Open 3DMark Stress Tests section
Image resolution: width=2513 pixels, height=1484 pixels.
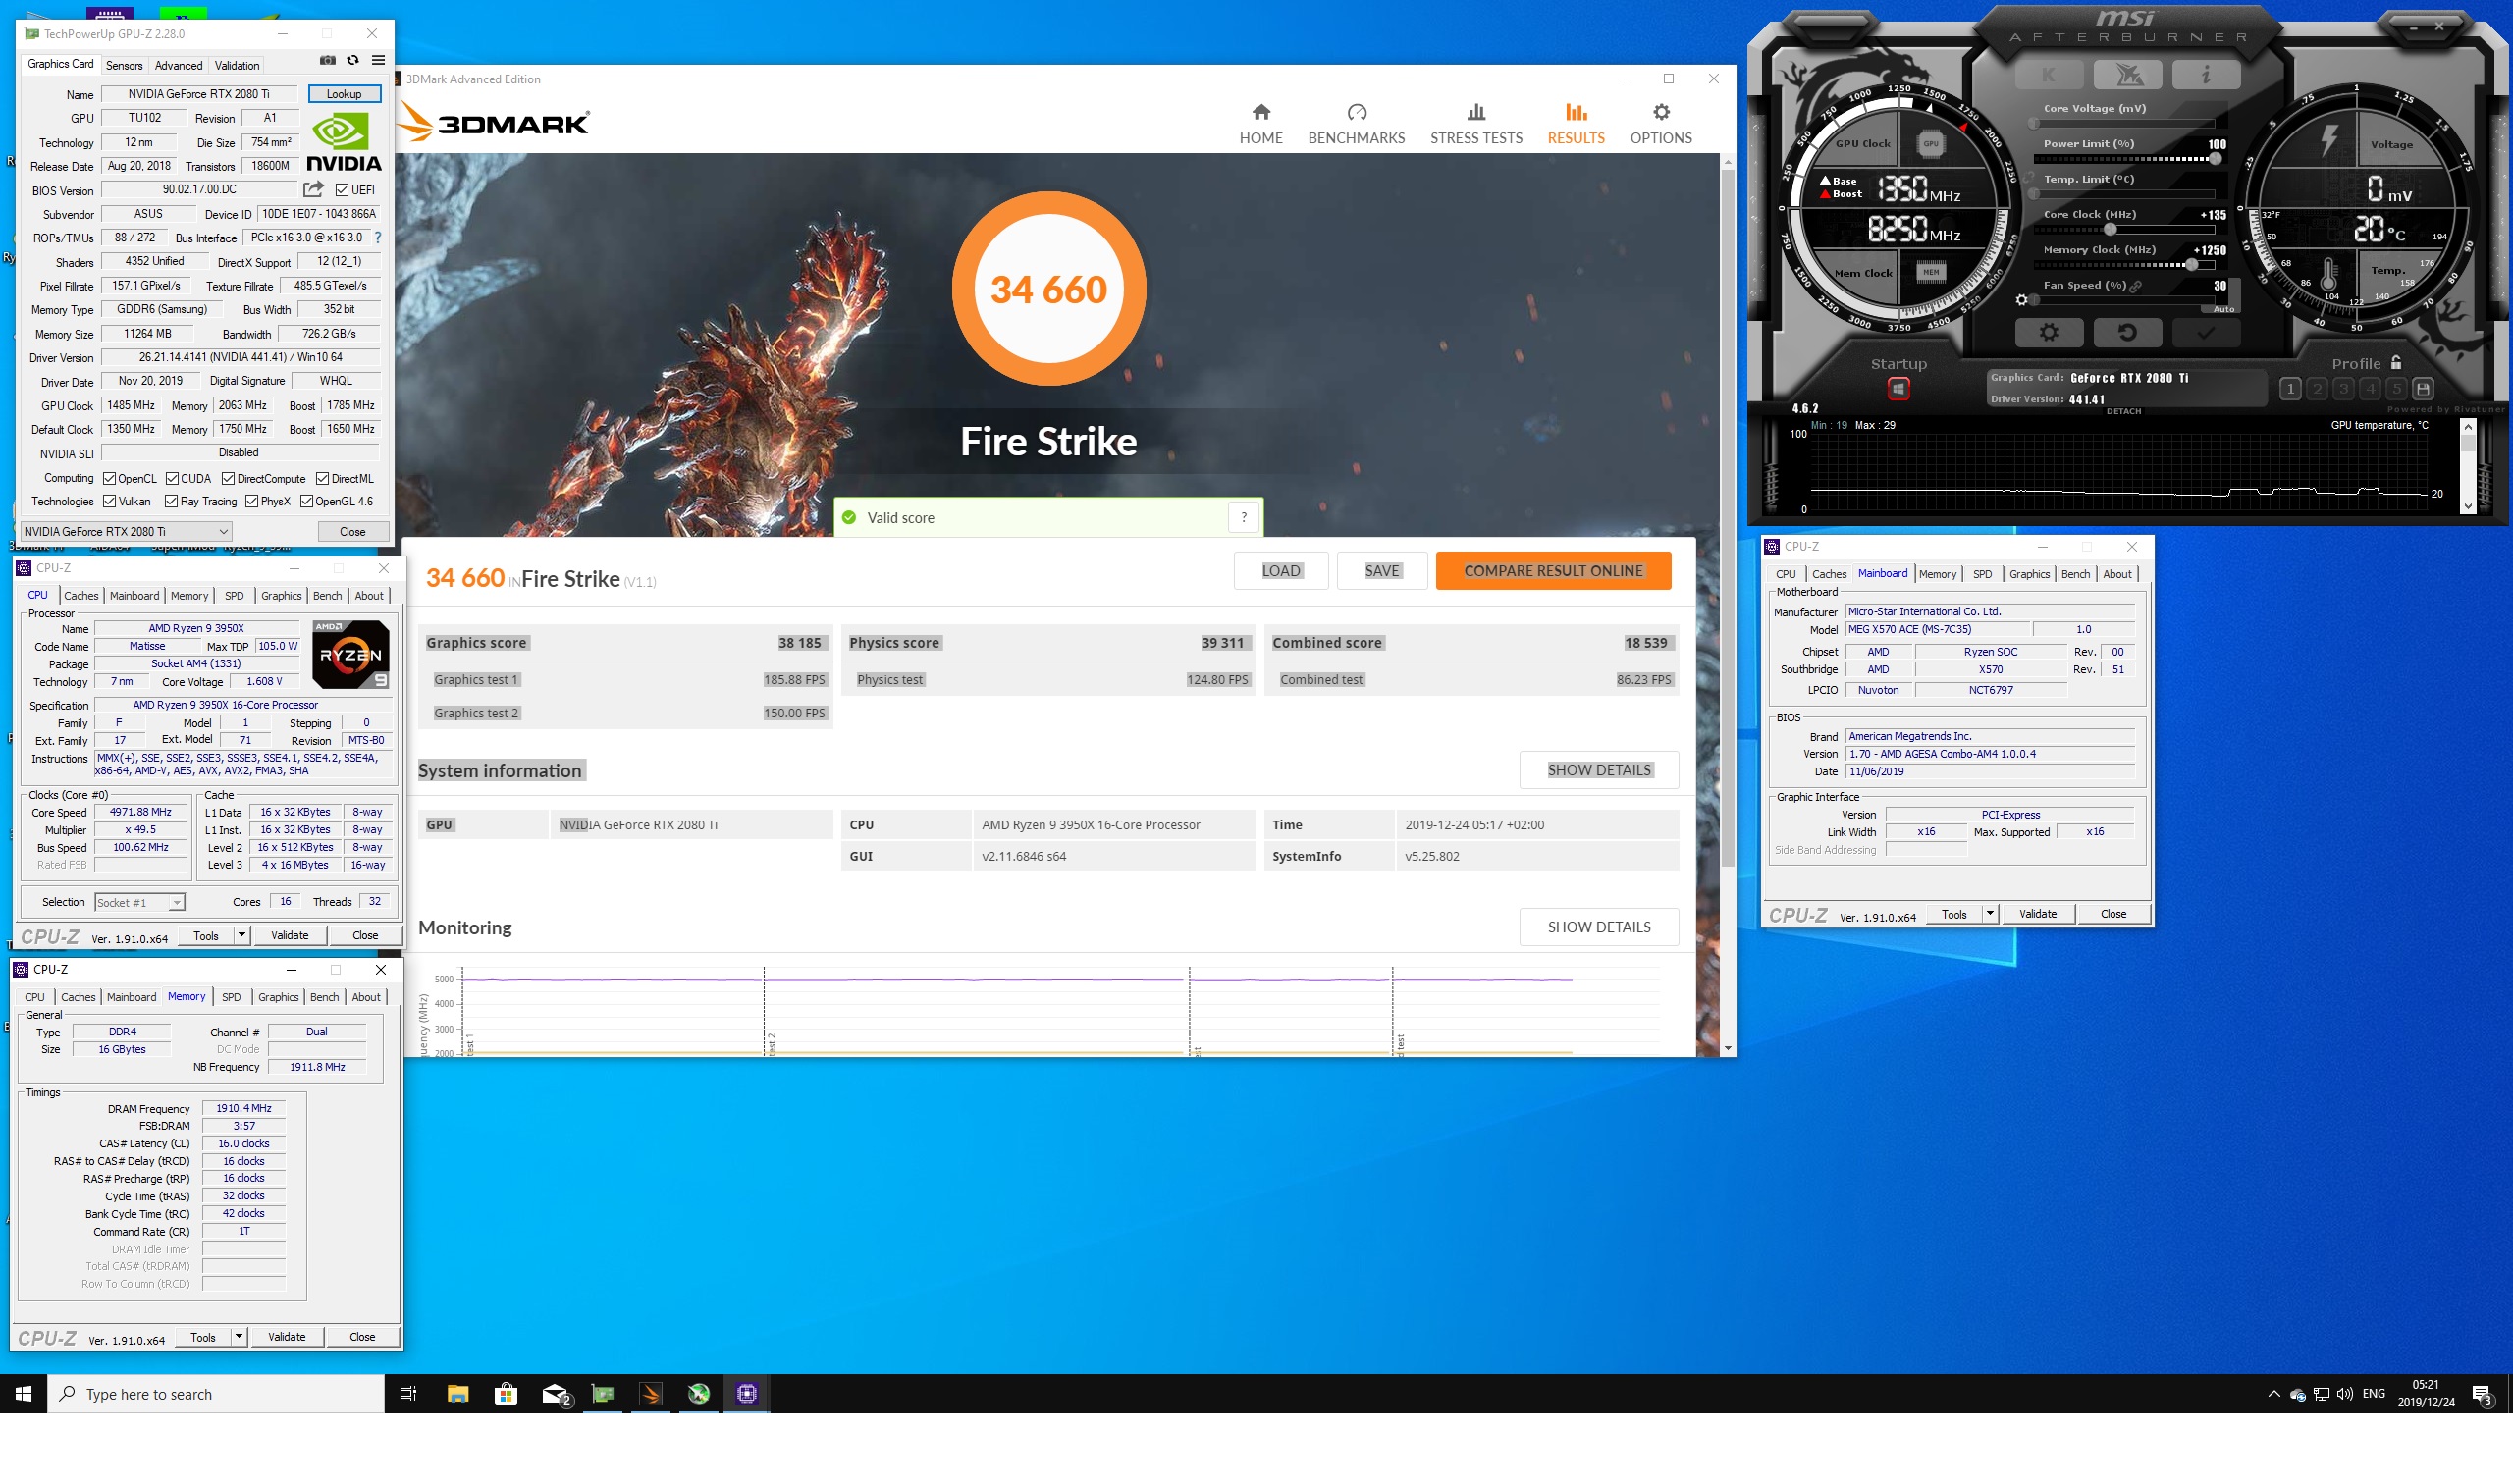(x=1476, y=124)
